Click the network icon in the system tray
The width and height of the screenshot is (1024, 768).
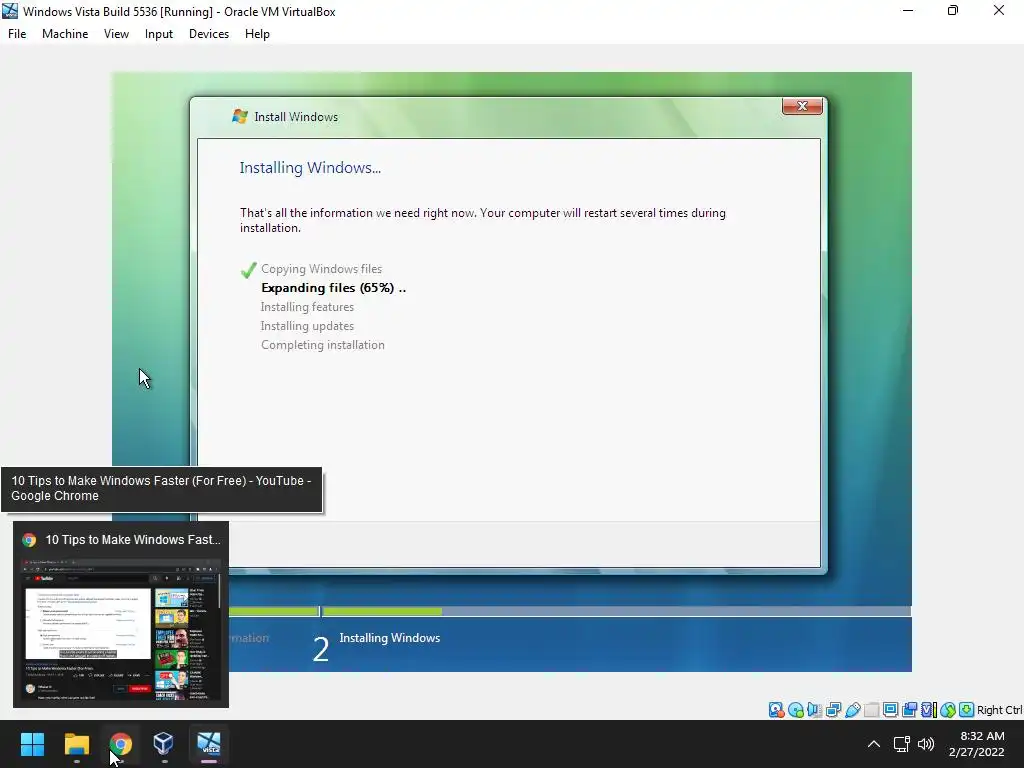pyautogui.click(x=902, y=744)
